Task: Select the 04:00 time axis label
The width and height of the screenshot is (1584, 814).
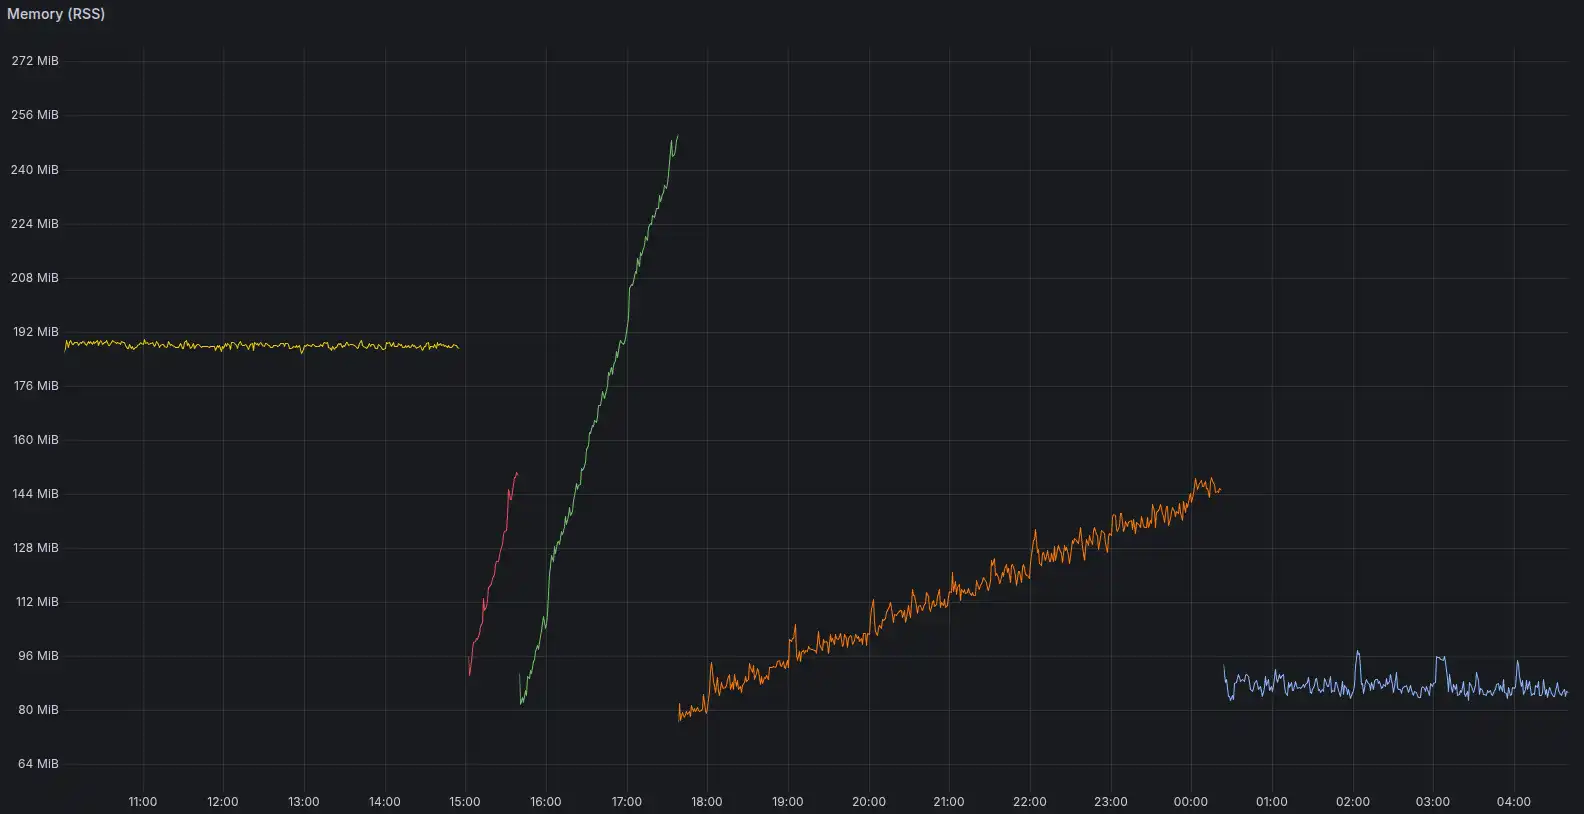Action: tap(1513, 802)
